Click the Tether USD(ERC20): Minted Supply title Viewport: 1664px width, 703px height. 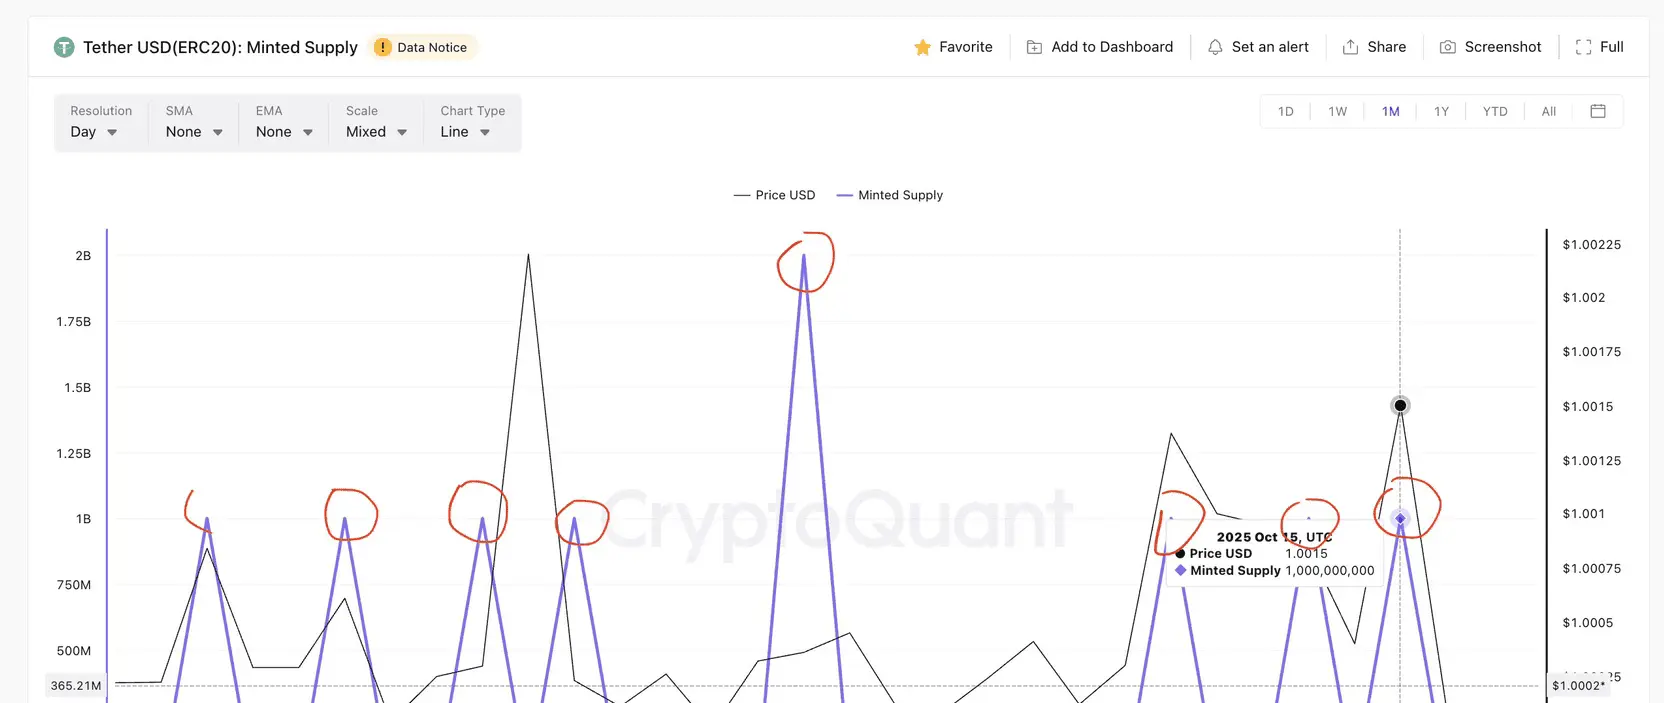click(x=220, y=47)
